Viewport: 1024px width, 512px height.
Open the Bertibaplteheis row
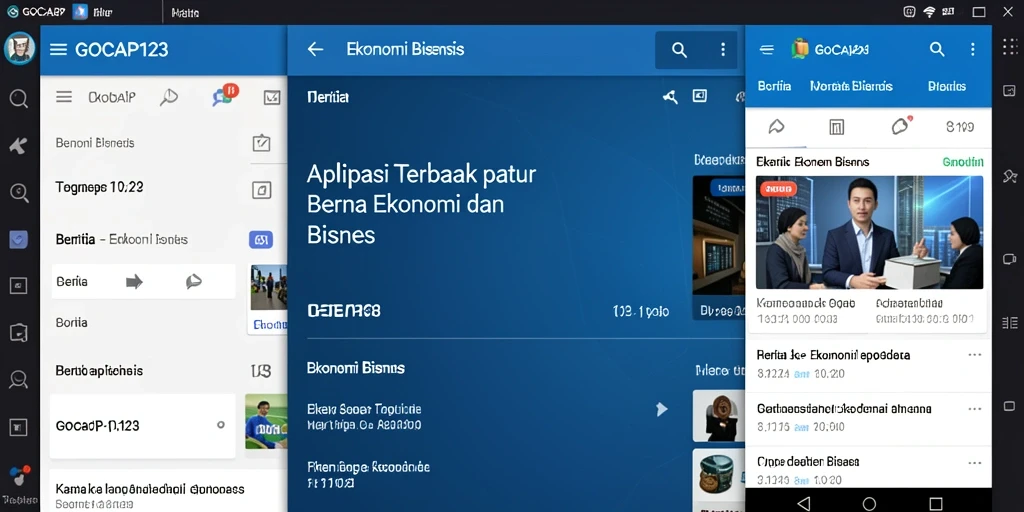click(99, 370)
